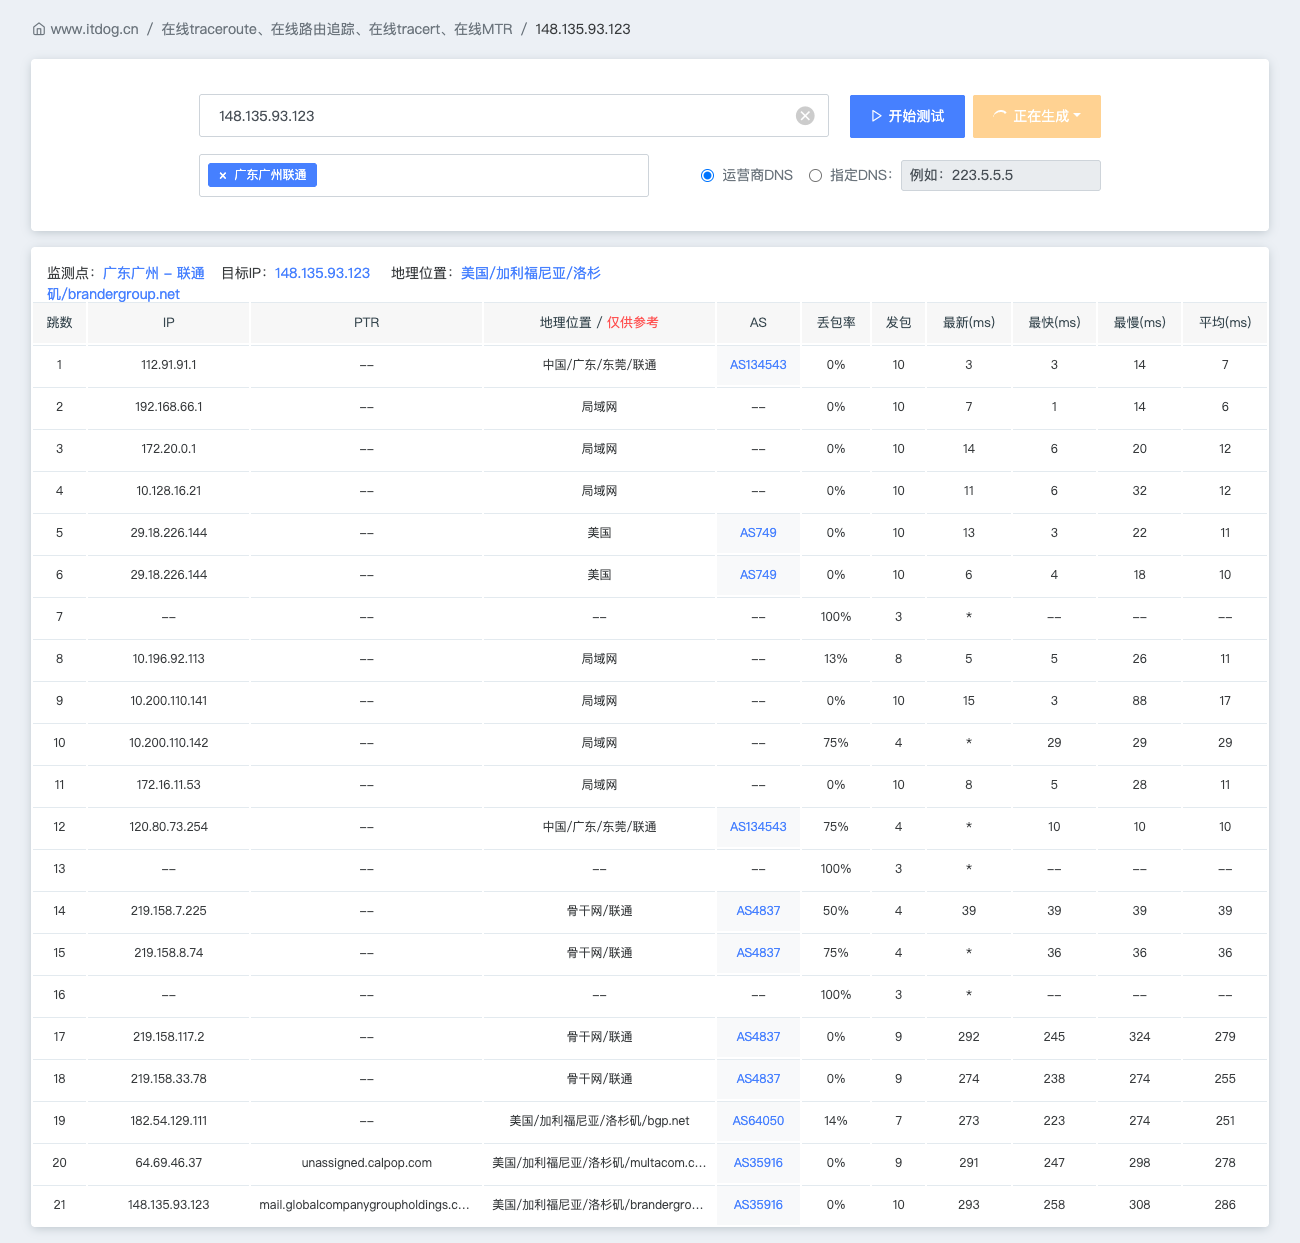Select IP 10.200.110.141 in hop 9
The width and height of the screenshot is (1300, 1243).
[x=169, y=701]
